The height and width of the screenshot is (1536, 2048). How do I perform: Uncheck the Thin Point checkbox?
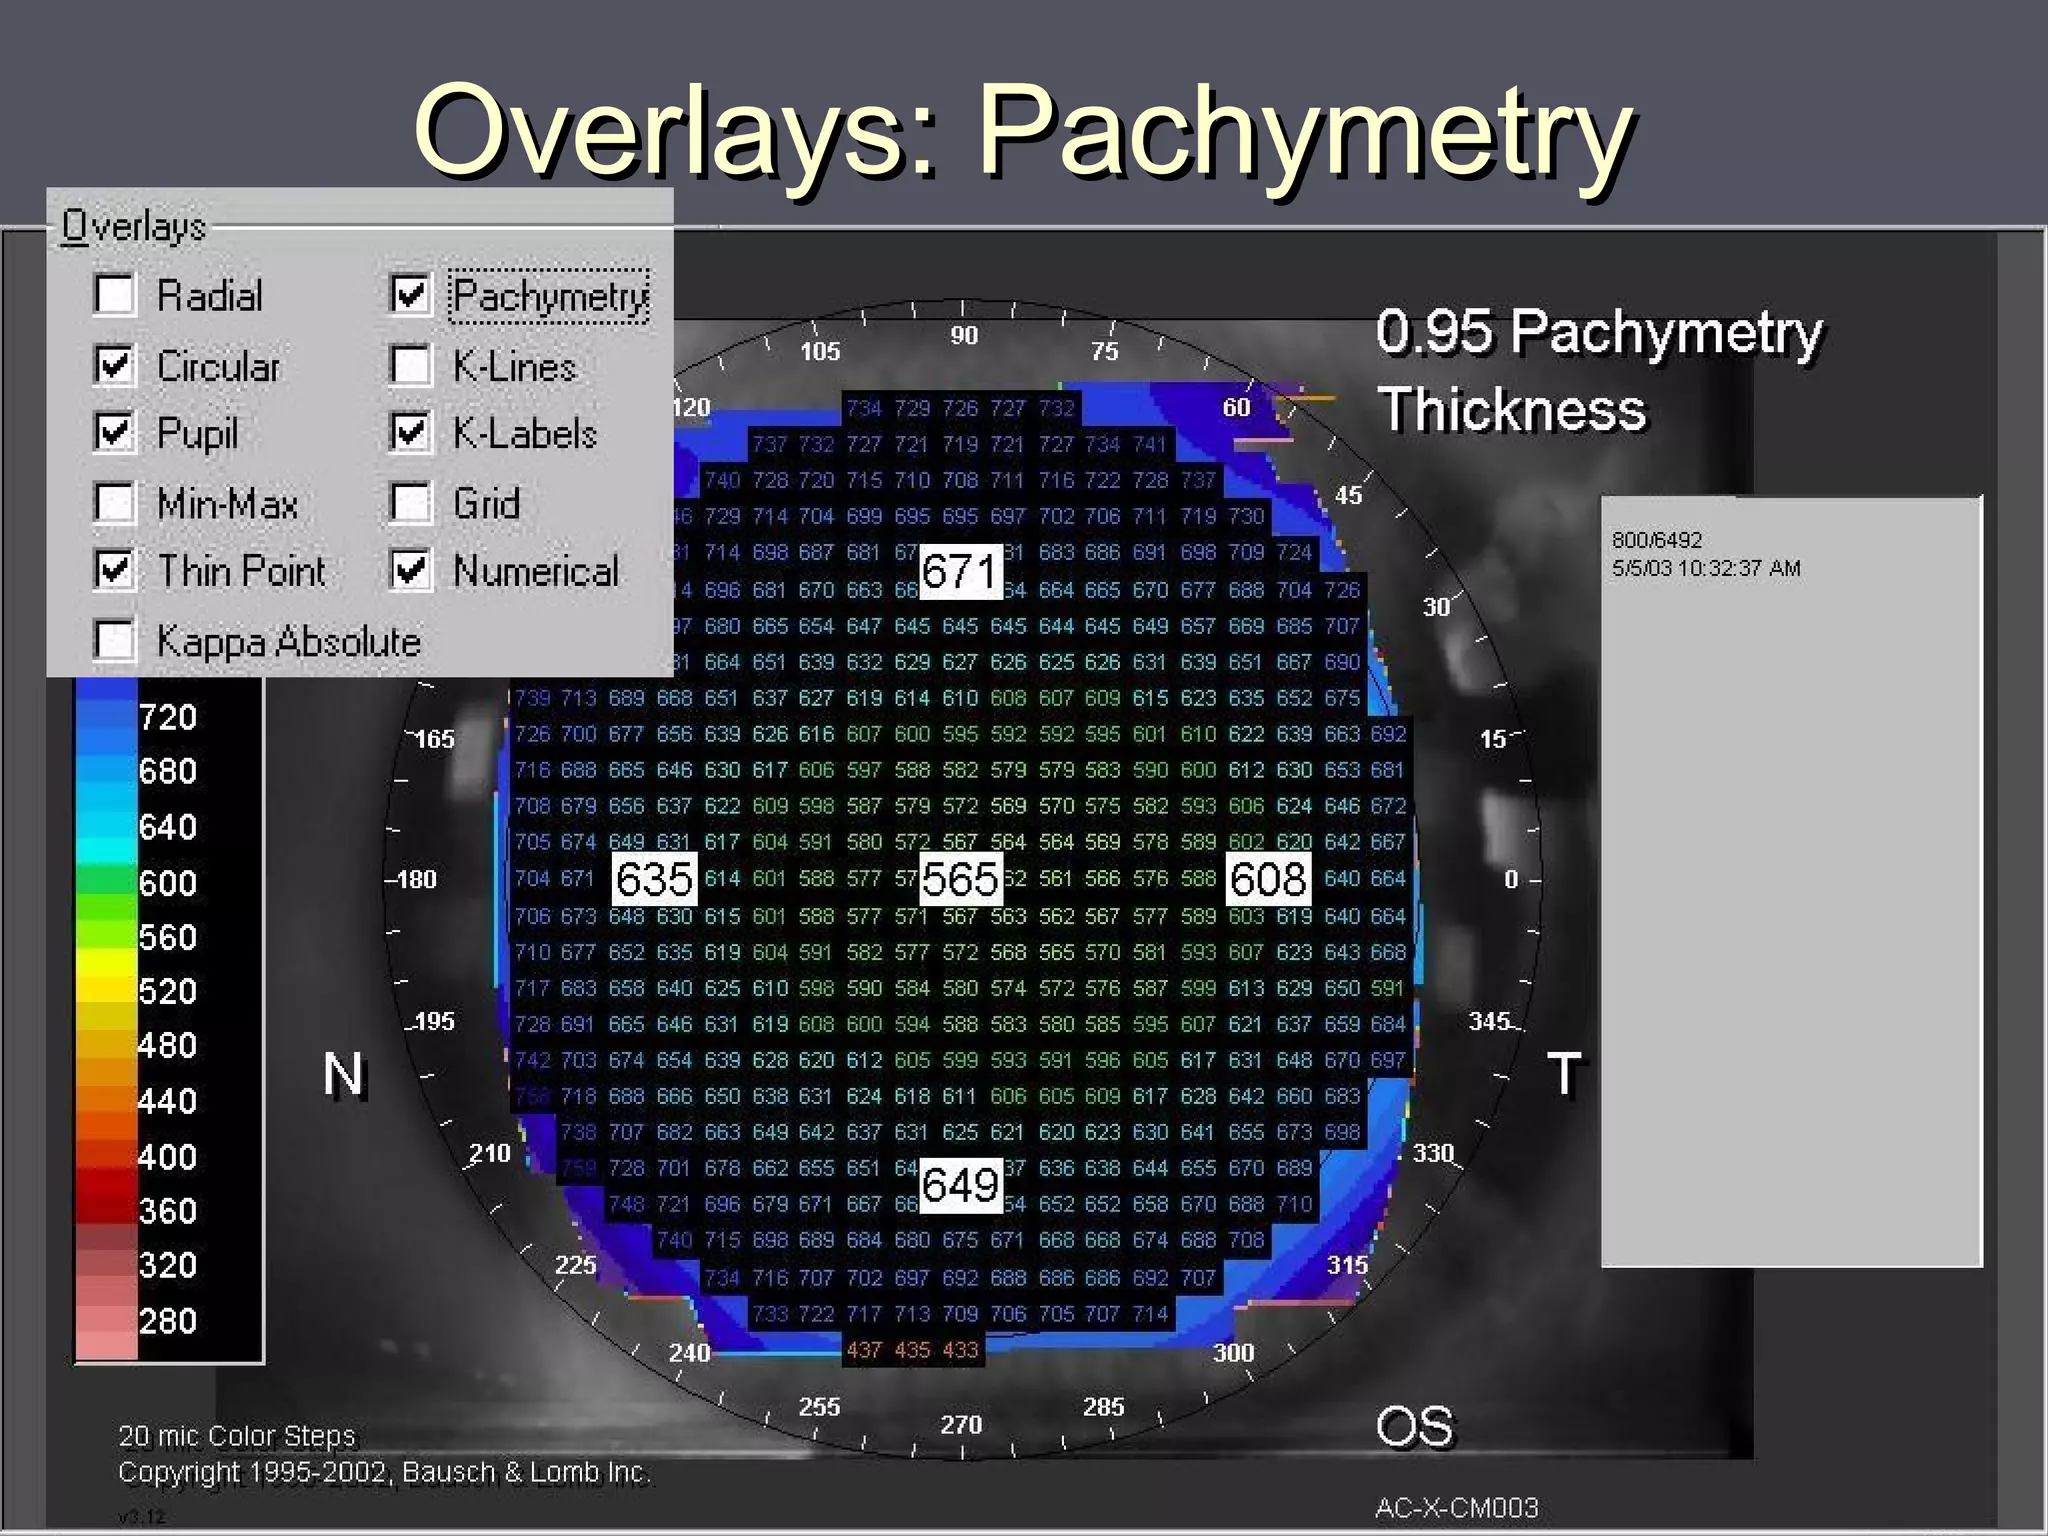click(114, 570)
